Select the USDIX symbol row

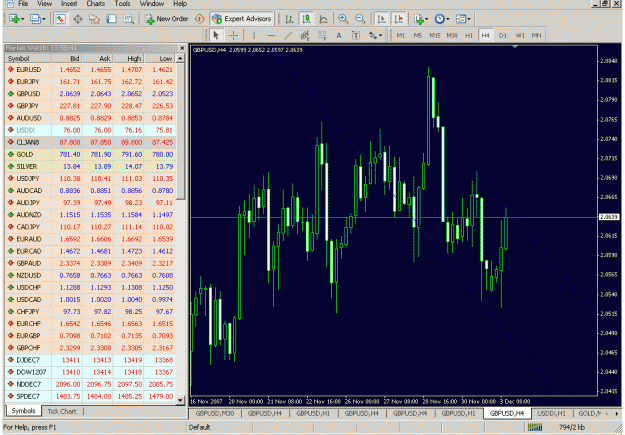90,130
